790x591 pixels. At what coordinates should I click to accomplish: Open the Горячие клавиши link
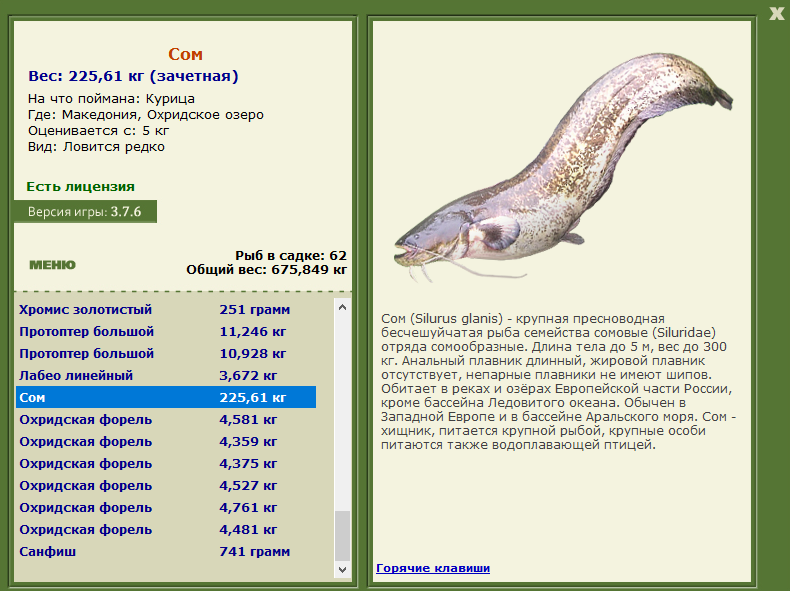click(433, 568)
